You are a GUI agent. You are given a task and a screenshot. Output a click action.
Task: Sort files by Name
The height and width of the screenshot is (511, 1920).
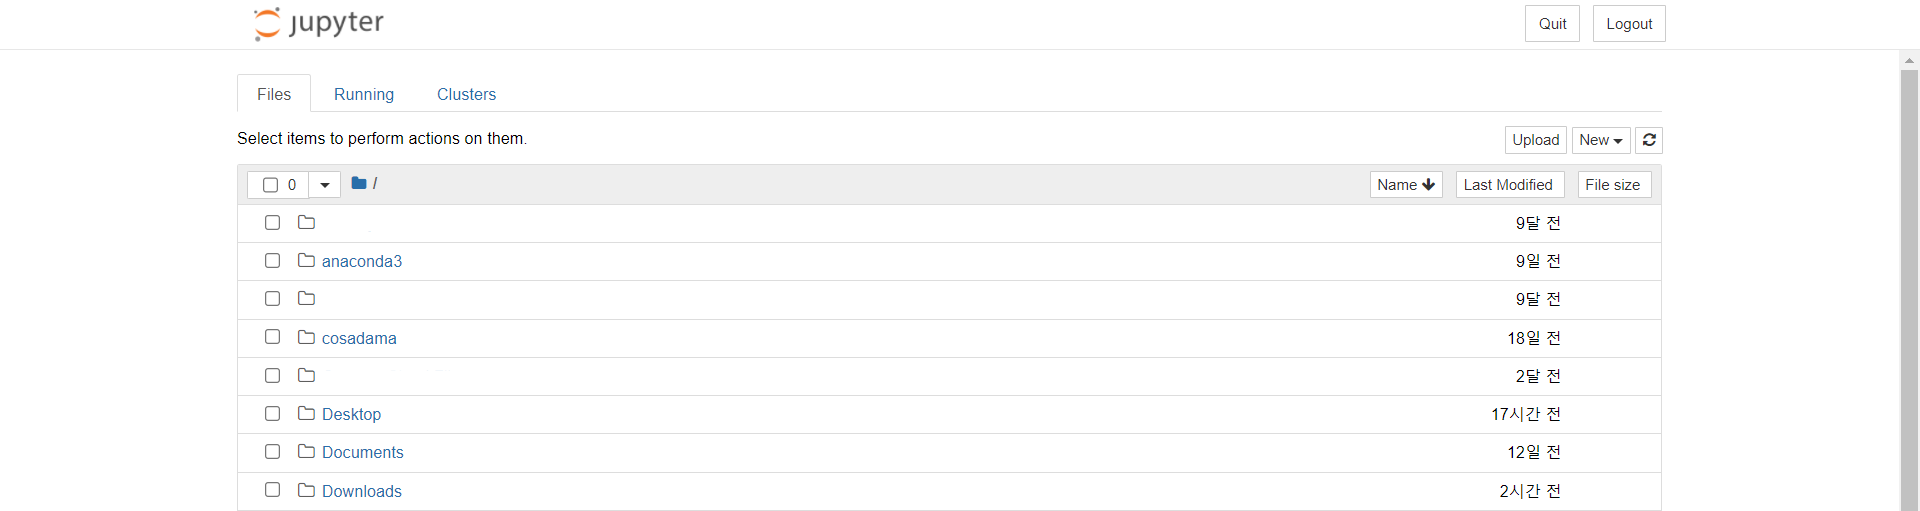tap(1405, 185)
